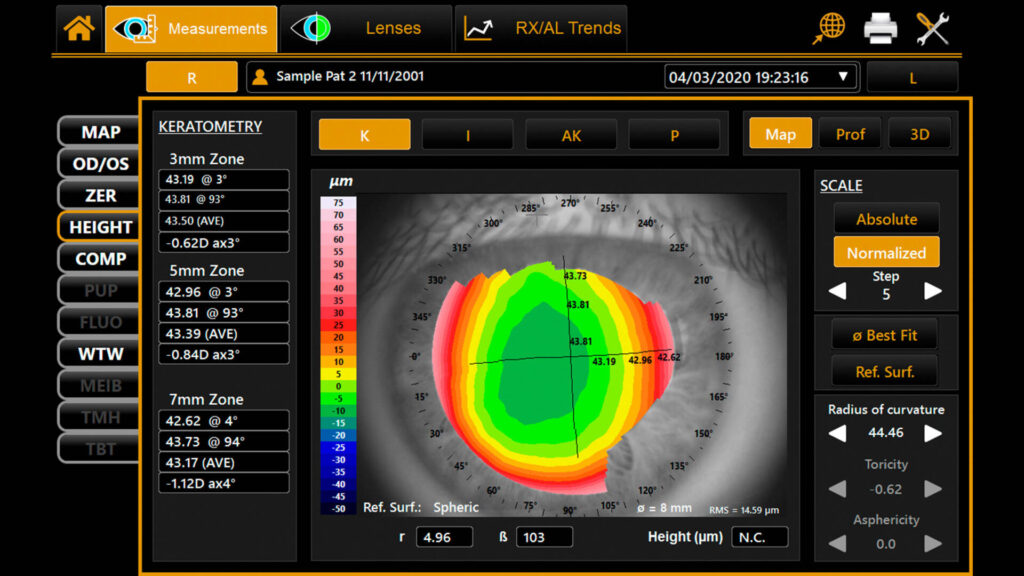Click the micrometer color scale bar
Image resolution: width=1024 pixels, height=576 pixels.
(x=338, y=355)
